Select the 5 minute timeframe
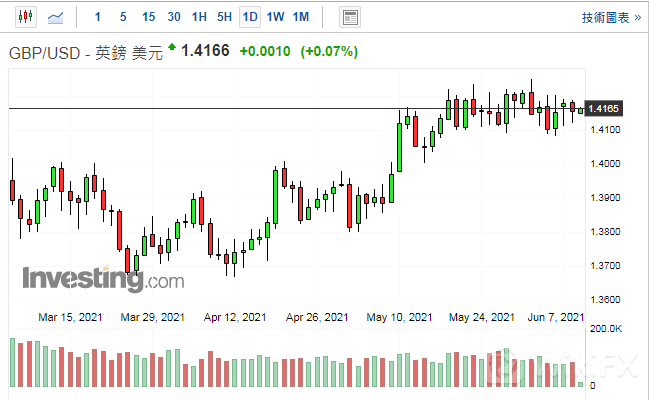Viewport: 649px width, 400px height. click(122, 17)
